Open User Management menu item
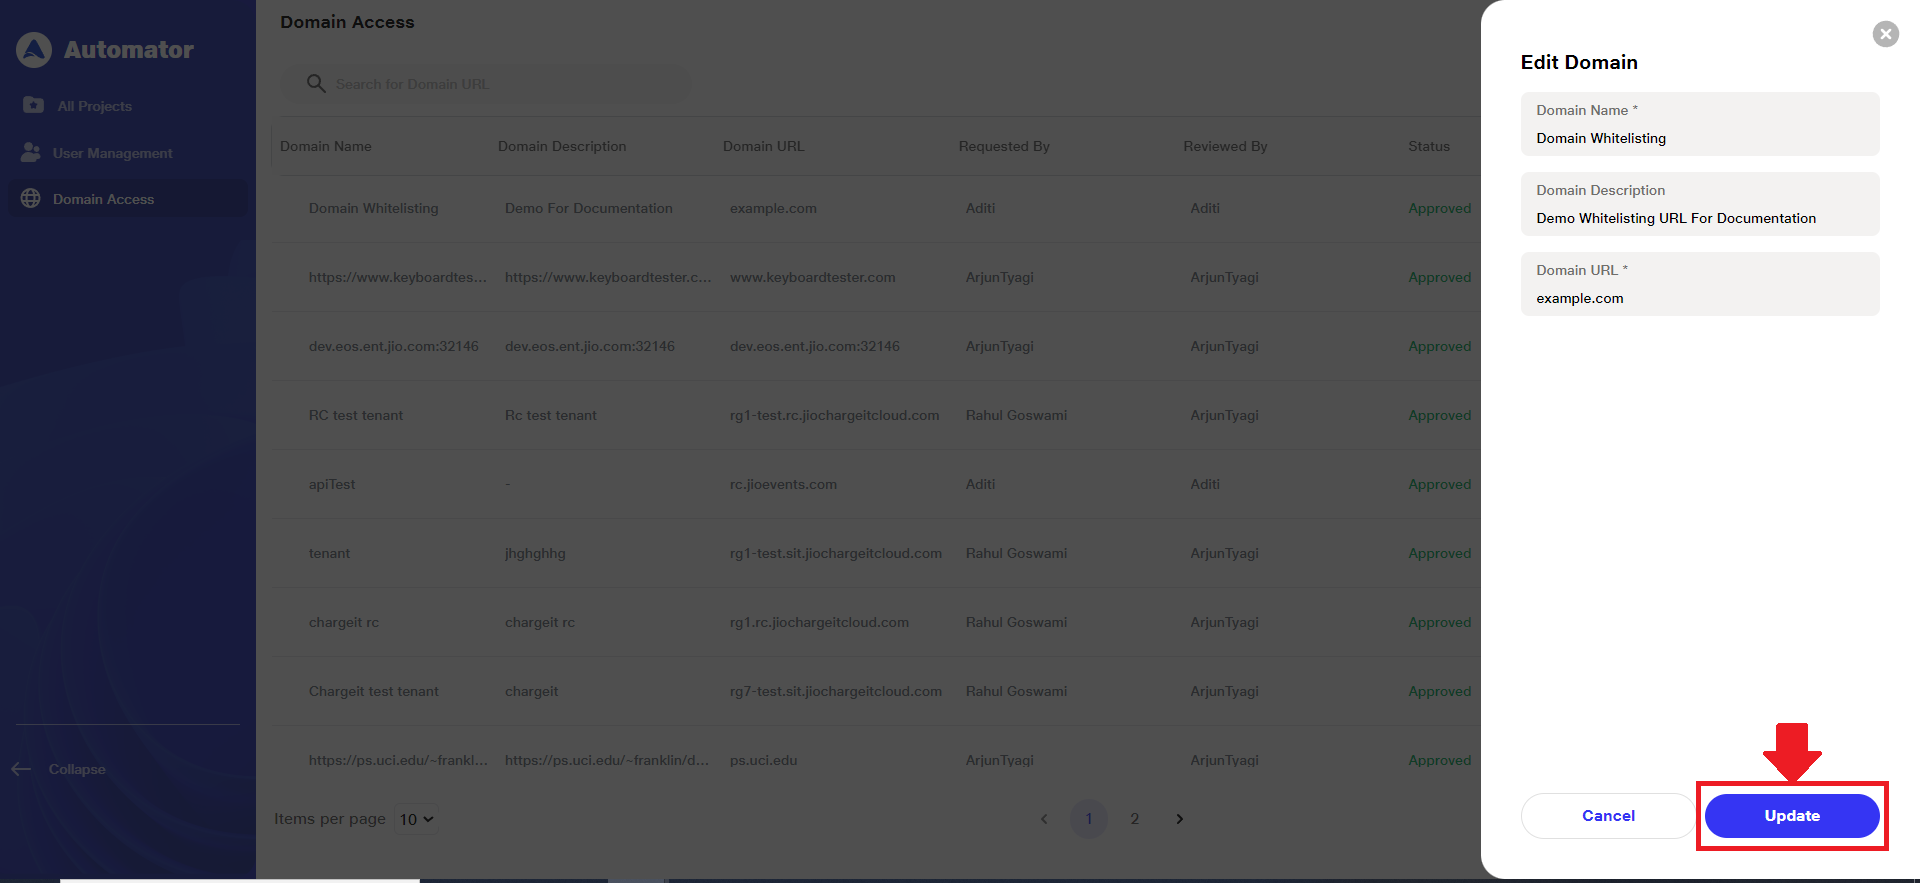The width and height of the screenshot is (1920, 883). [x=112, y=153]
